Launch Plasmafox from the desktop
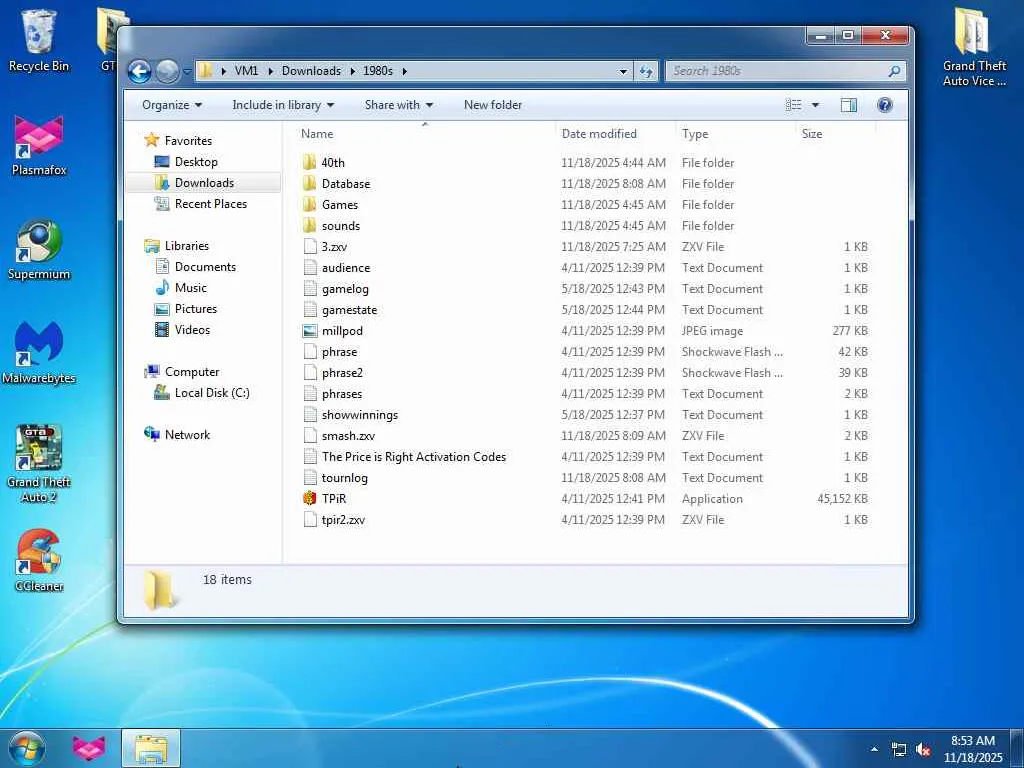 pos(39,145)
